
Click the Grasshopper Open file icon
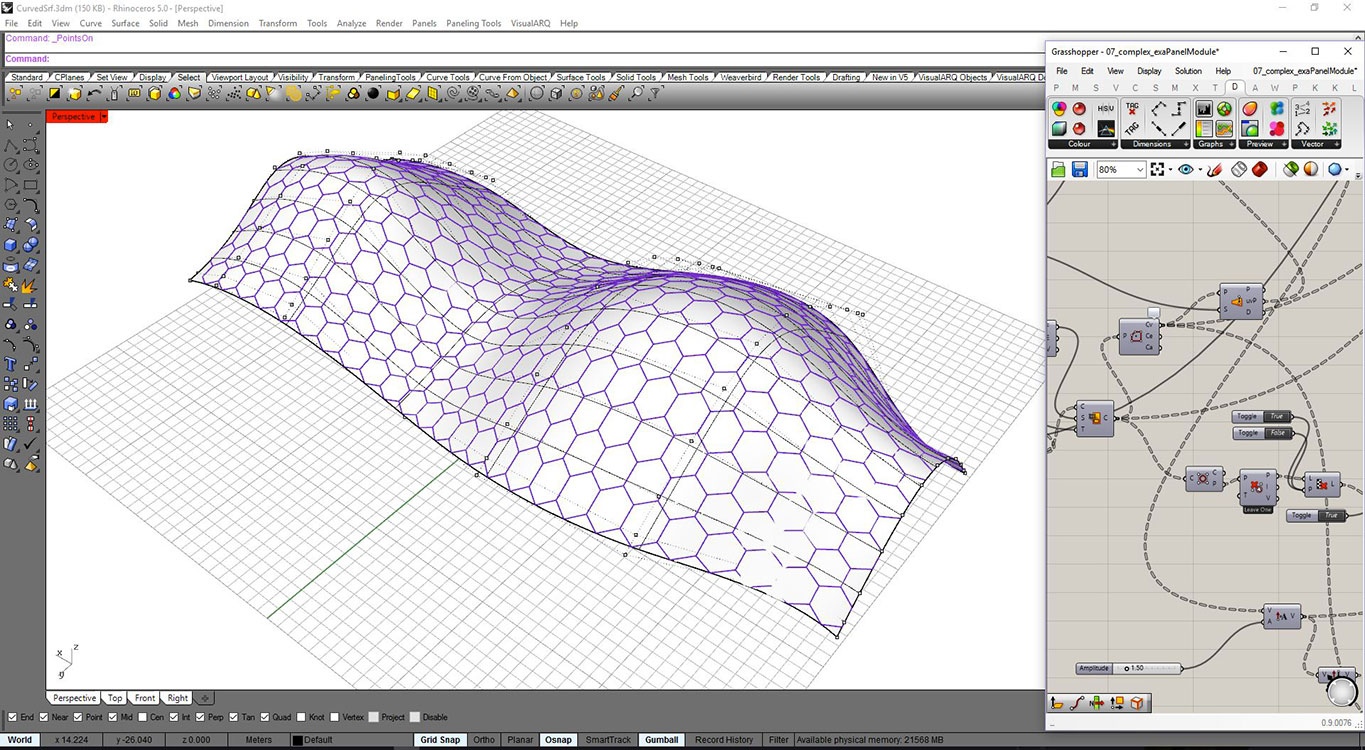coord(1058,170)
